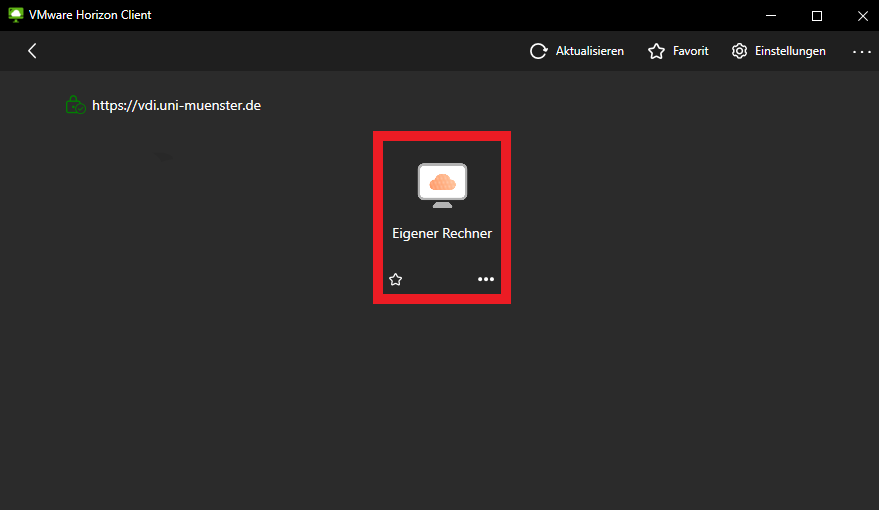The image size is (879, 510).
Task: Click the Aktualisieren refresh icon
Action: (538, 51)
